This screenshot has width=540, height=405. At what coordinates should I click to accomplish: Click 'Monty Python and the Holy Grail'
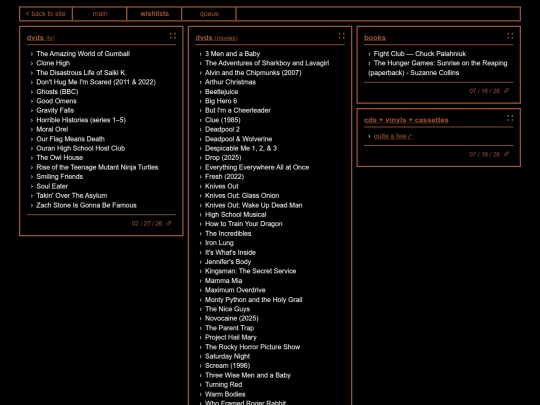(x=253, y=299)
